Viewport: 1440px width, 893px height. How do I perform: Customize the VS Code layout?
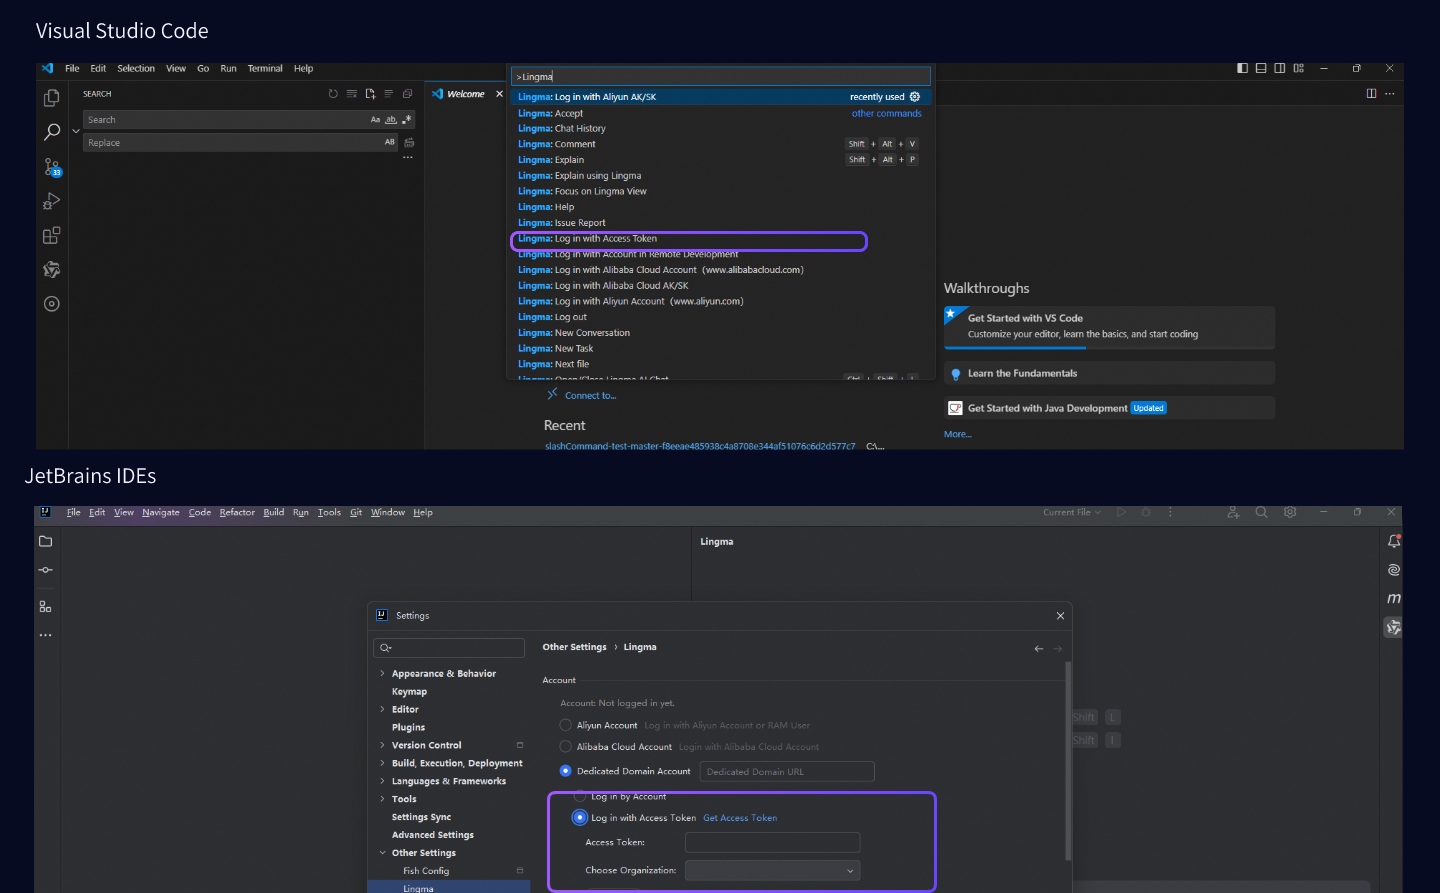[x=1298, y=68]
